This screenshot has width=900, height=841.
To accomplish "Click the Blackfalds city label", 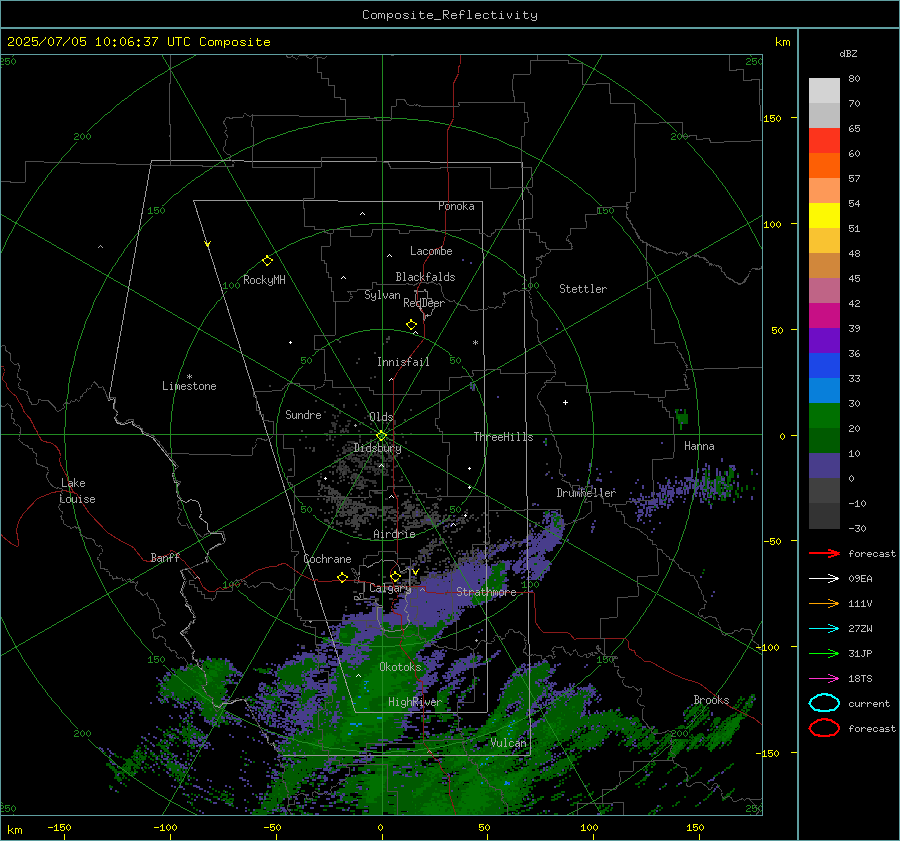I will pos(425,277).
